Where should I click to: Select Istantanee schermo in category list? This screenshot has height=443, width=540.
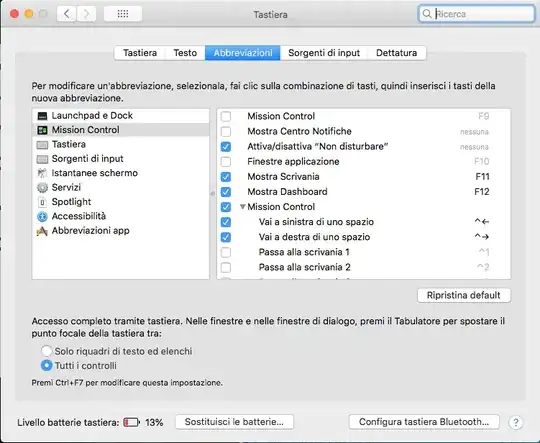[121, 173]
